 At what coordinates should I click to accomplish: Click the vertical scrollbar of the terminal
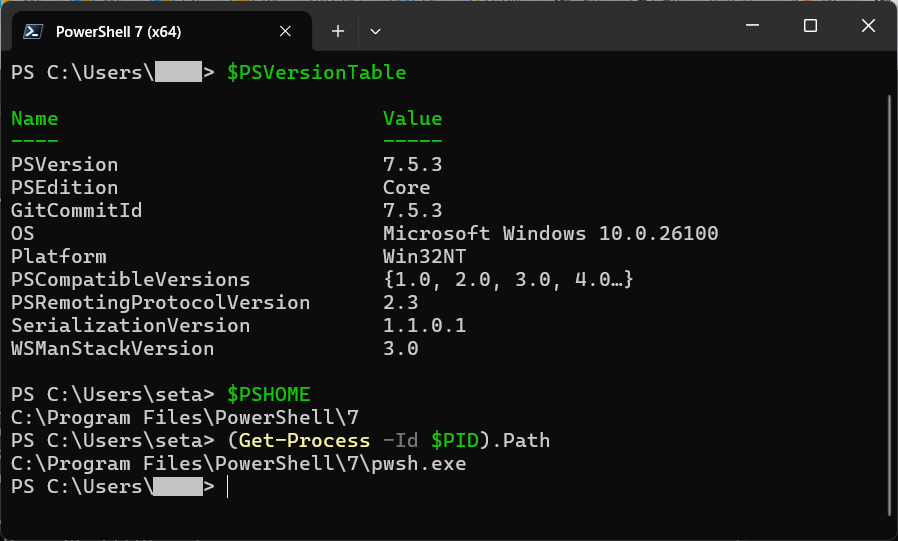pos(889,307)
